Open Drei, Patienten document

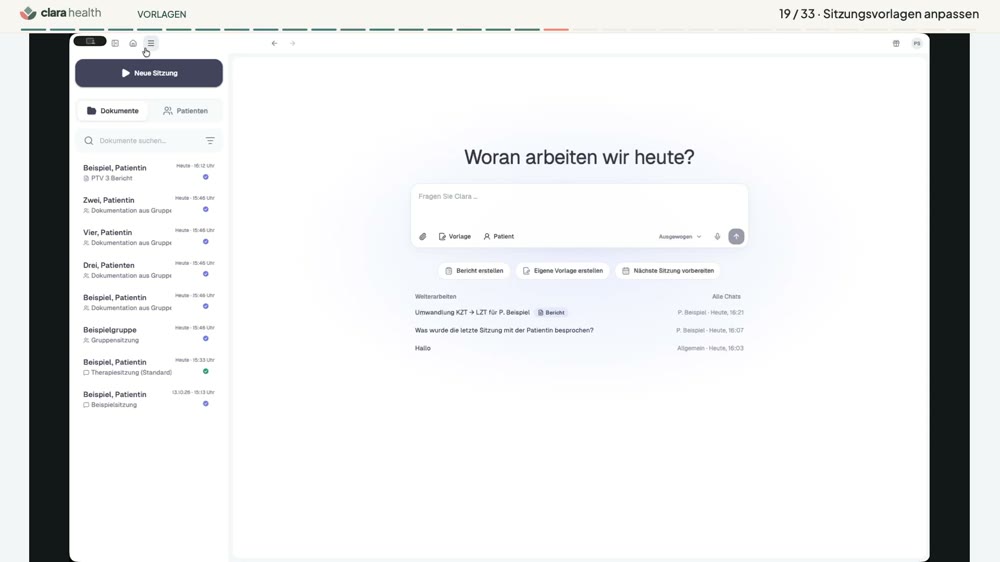[x=149, y=270]
